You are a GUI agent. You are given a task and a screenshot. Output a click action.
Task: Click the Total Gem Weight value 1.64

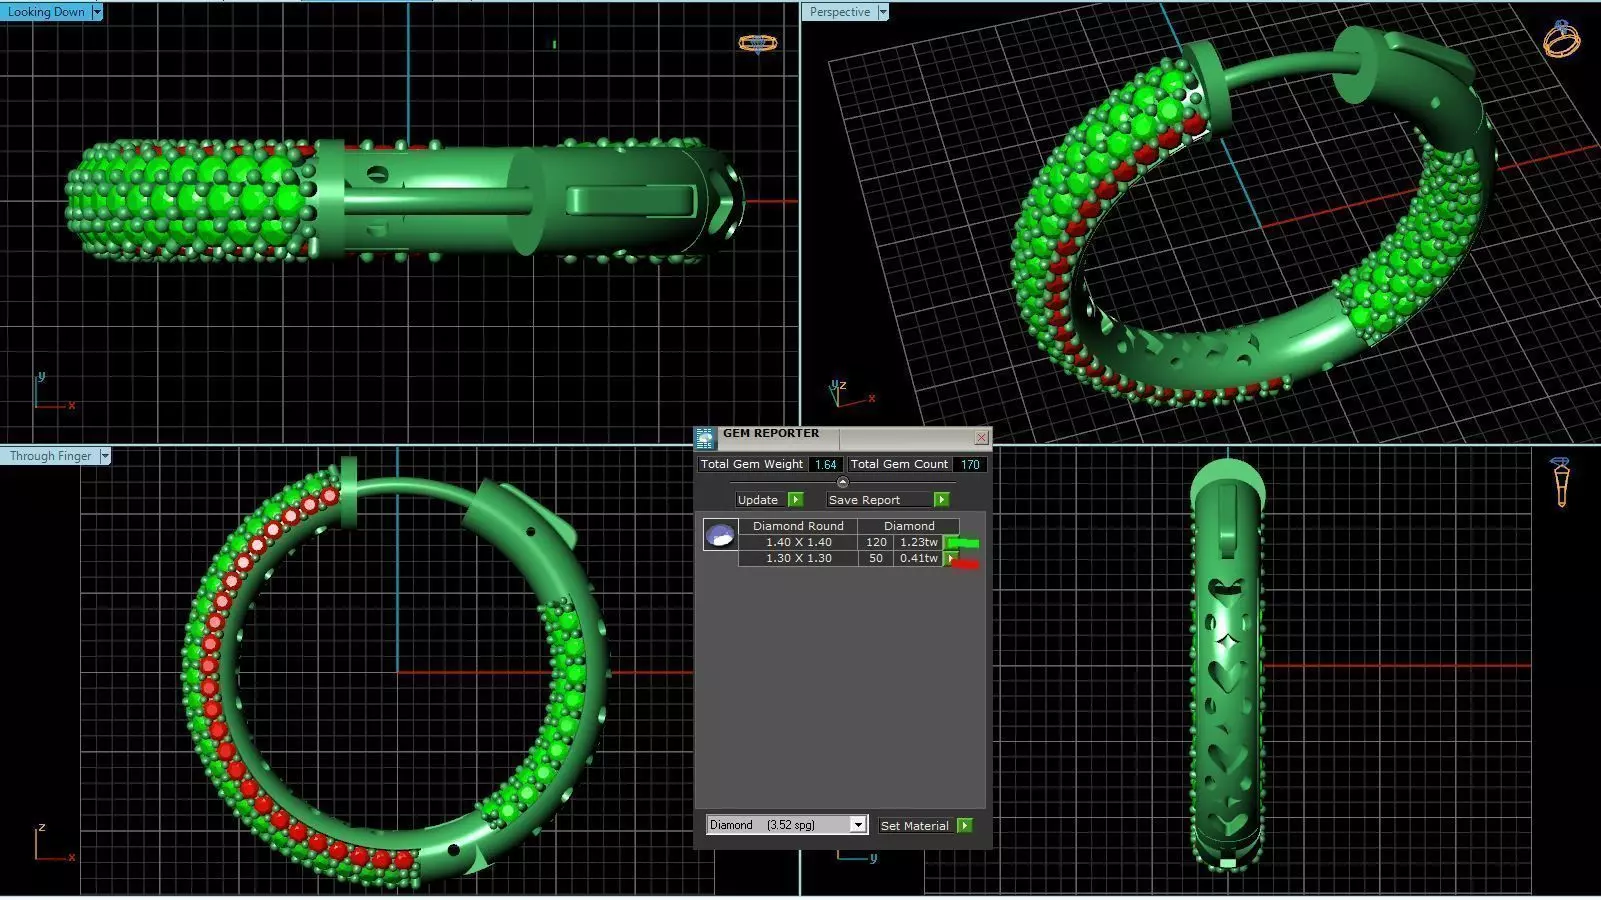825,465
